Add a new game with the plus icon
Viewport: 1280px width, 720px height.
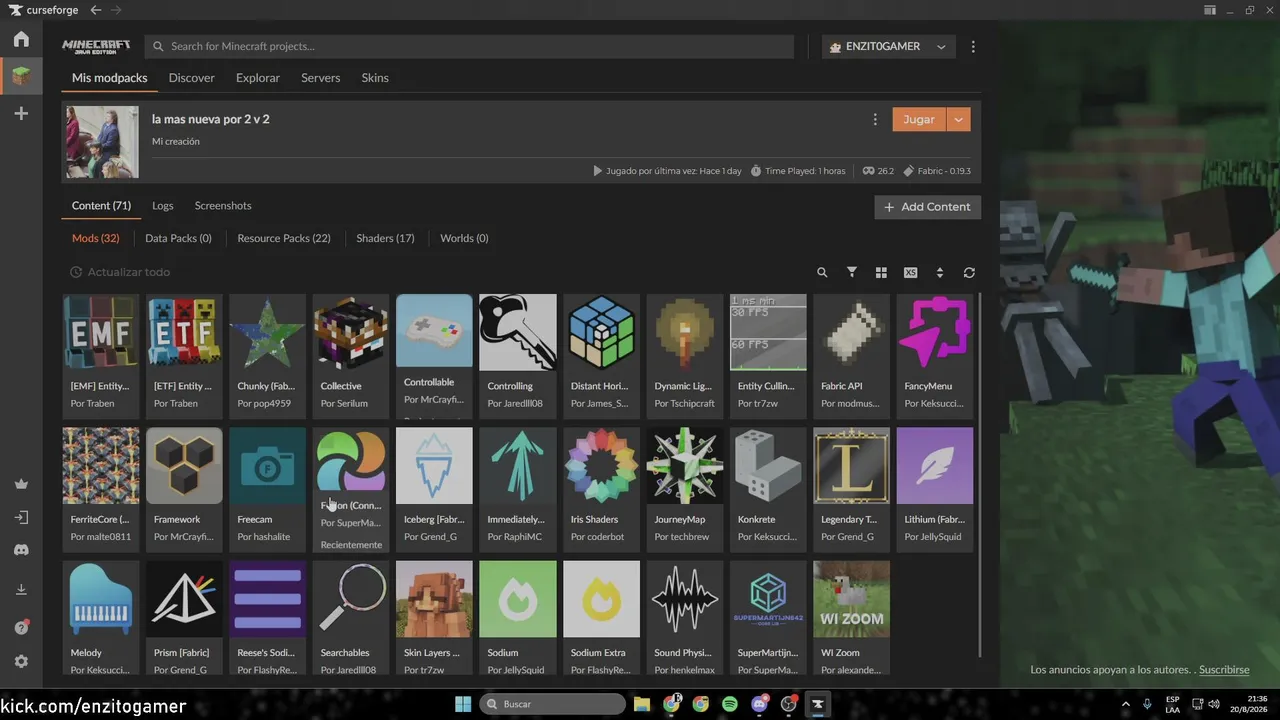click(x=21, y=114)
